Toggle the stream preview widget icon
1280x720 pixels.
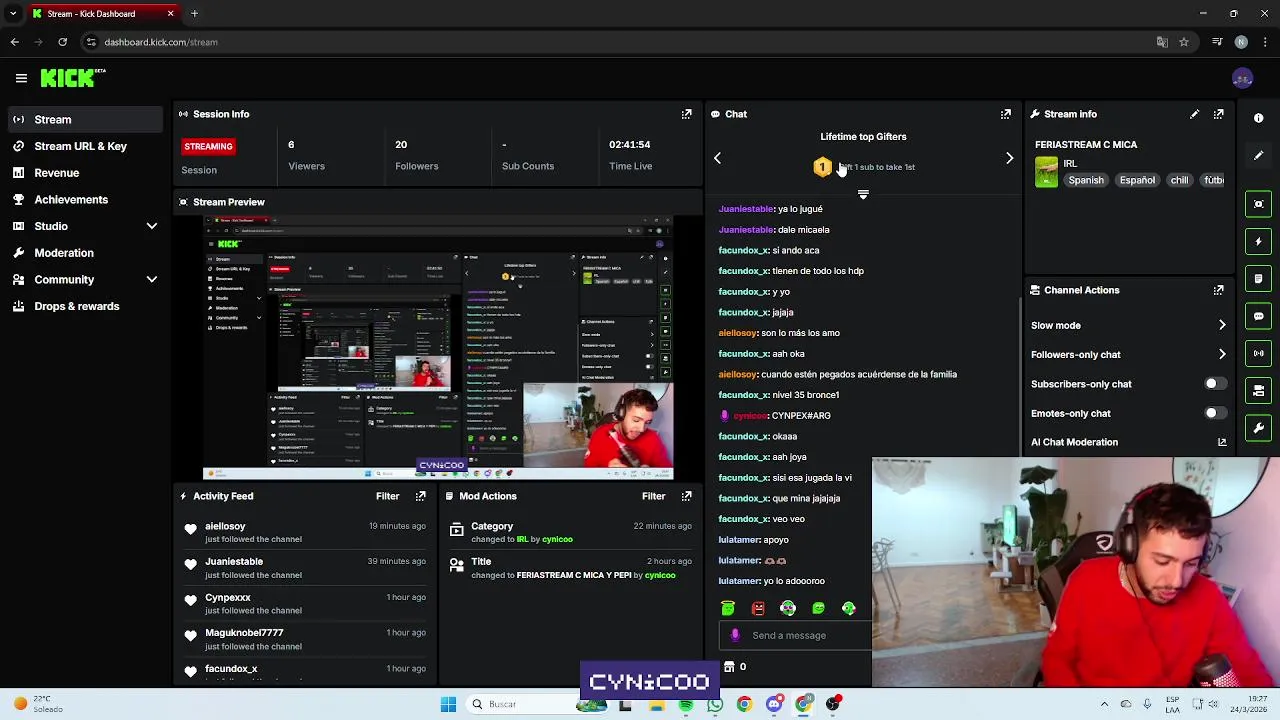1258,204
